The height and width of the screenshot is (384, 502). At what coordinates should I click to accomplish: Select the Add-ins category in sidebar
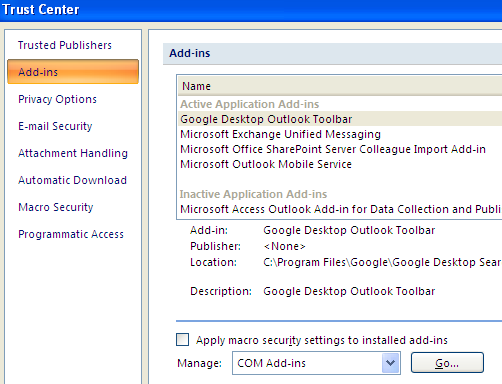tap(73, 72)
